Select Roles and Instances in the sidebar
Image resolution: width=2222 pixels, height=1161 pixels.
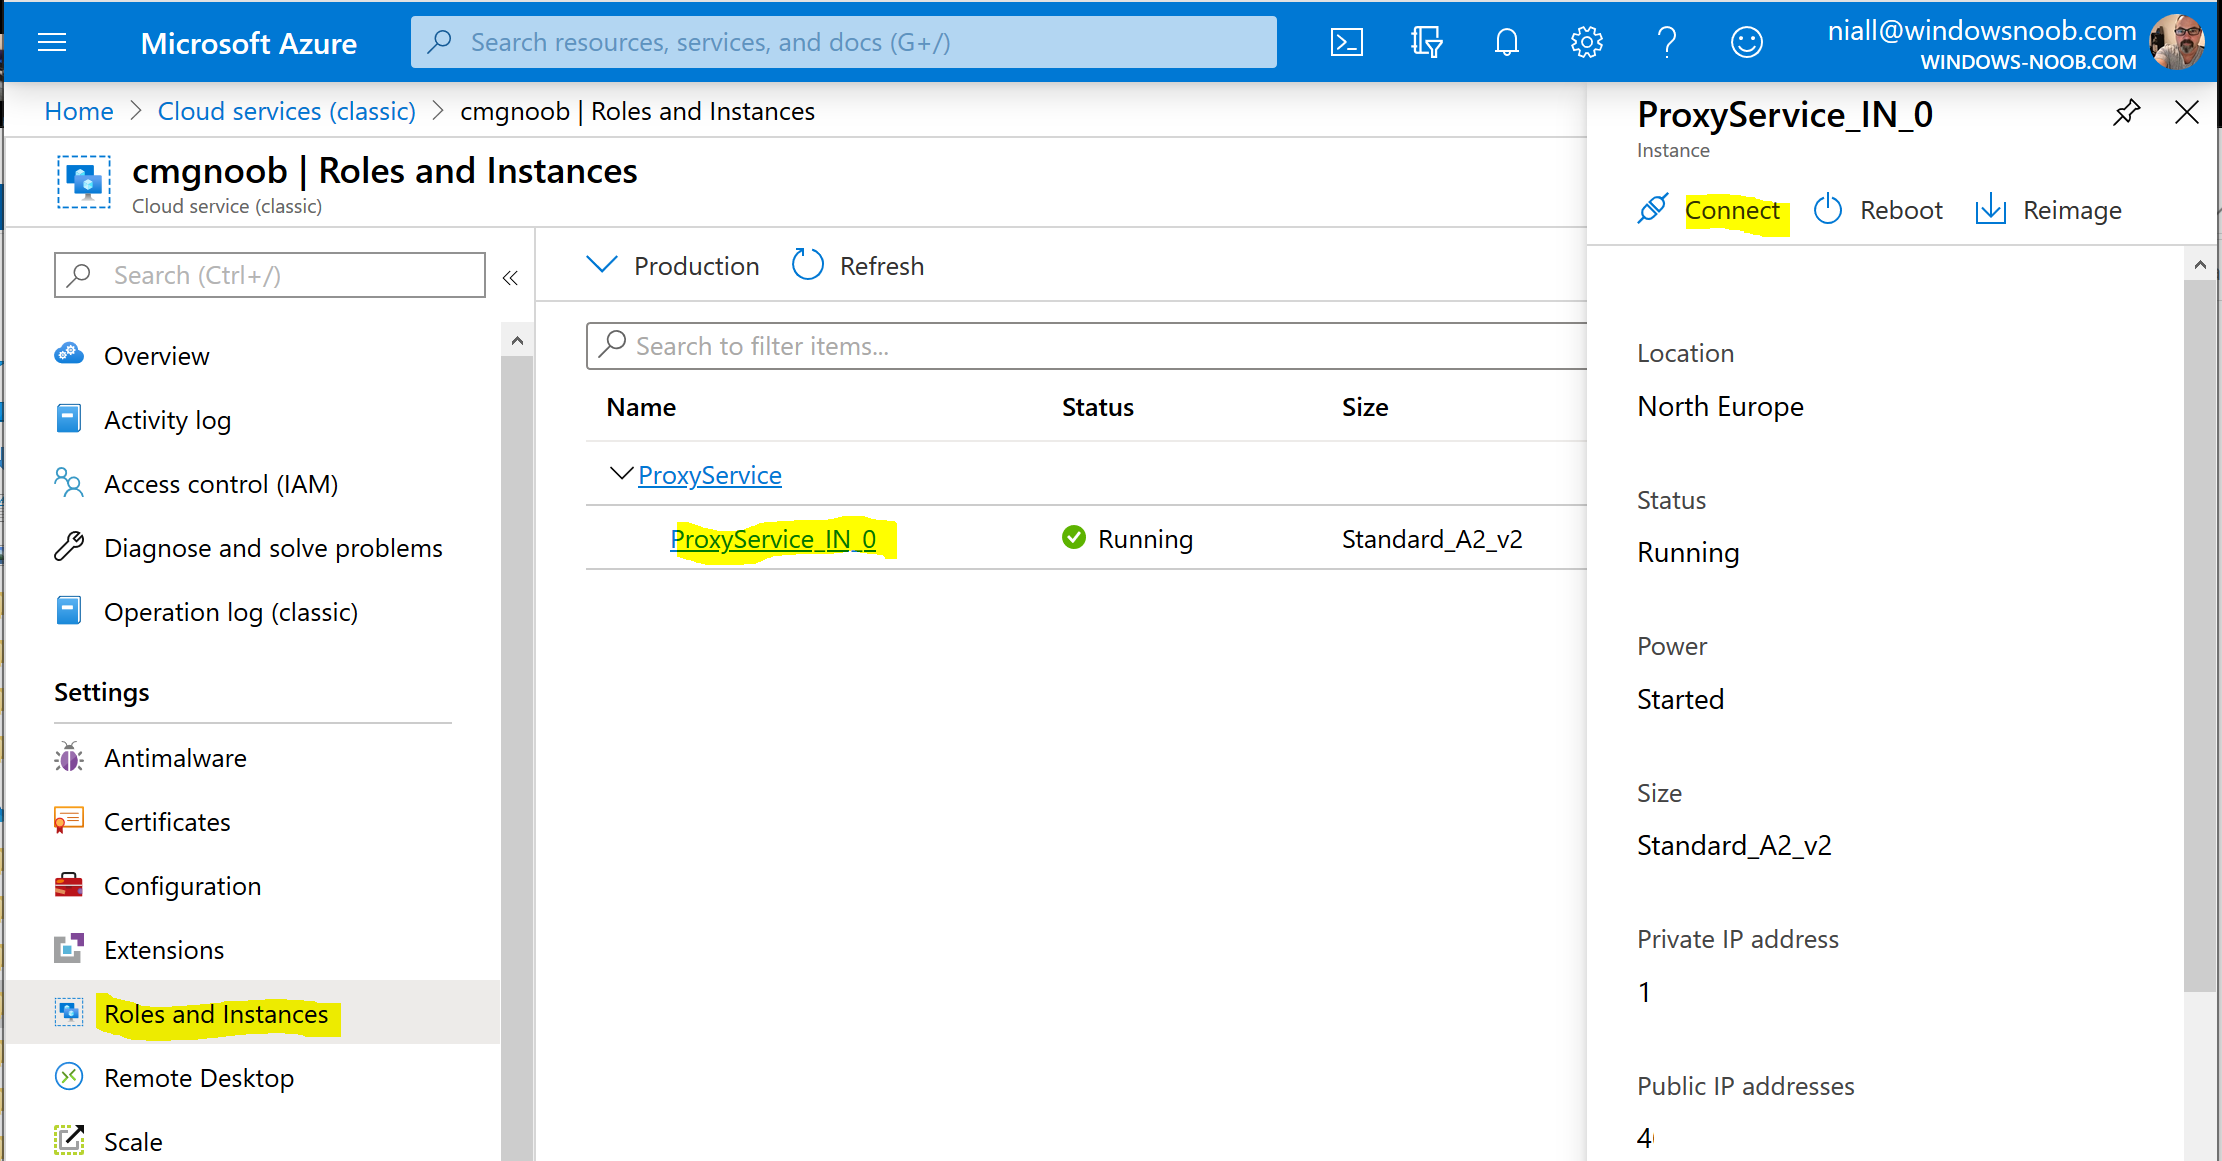[216, 1014]
